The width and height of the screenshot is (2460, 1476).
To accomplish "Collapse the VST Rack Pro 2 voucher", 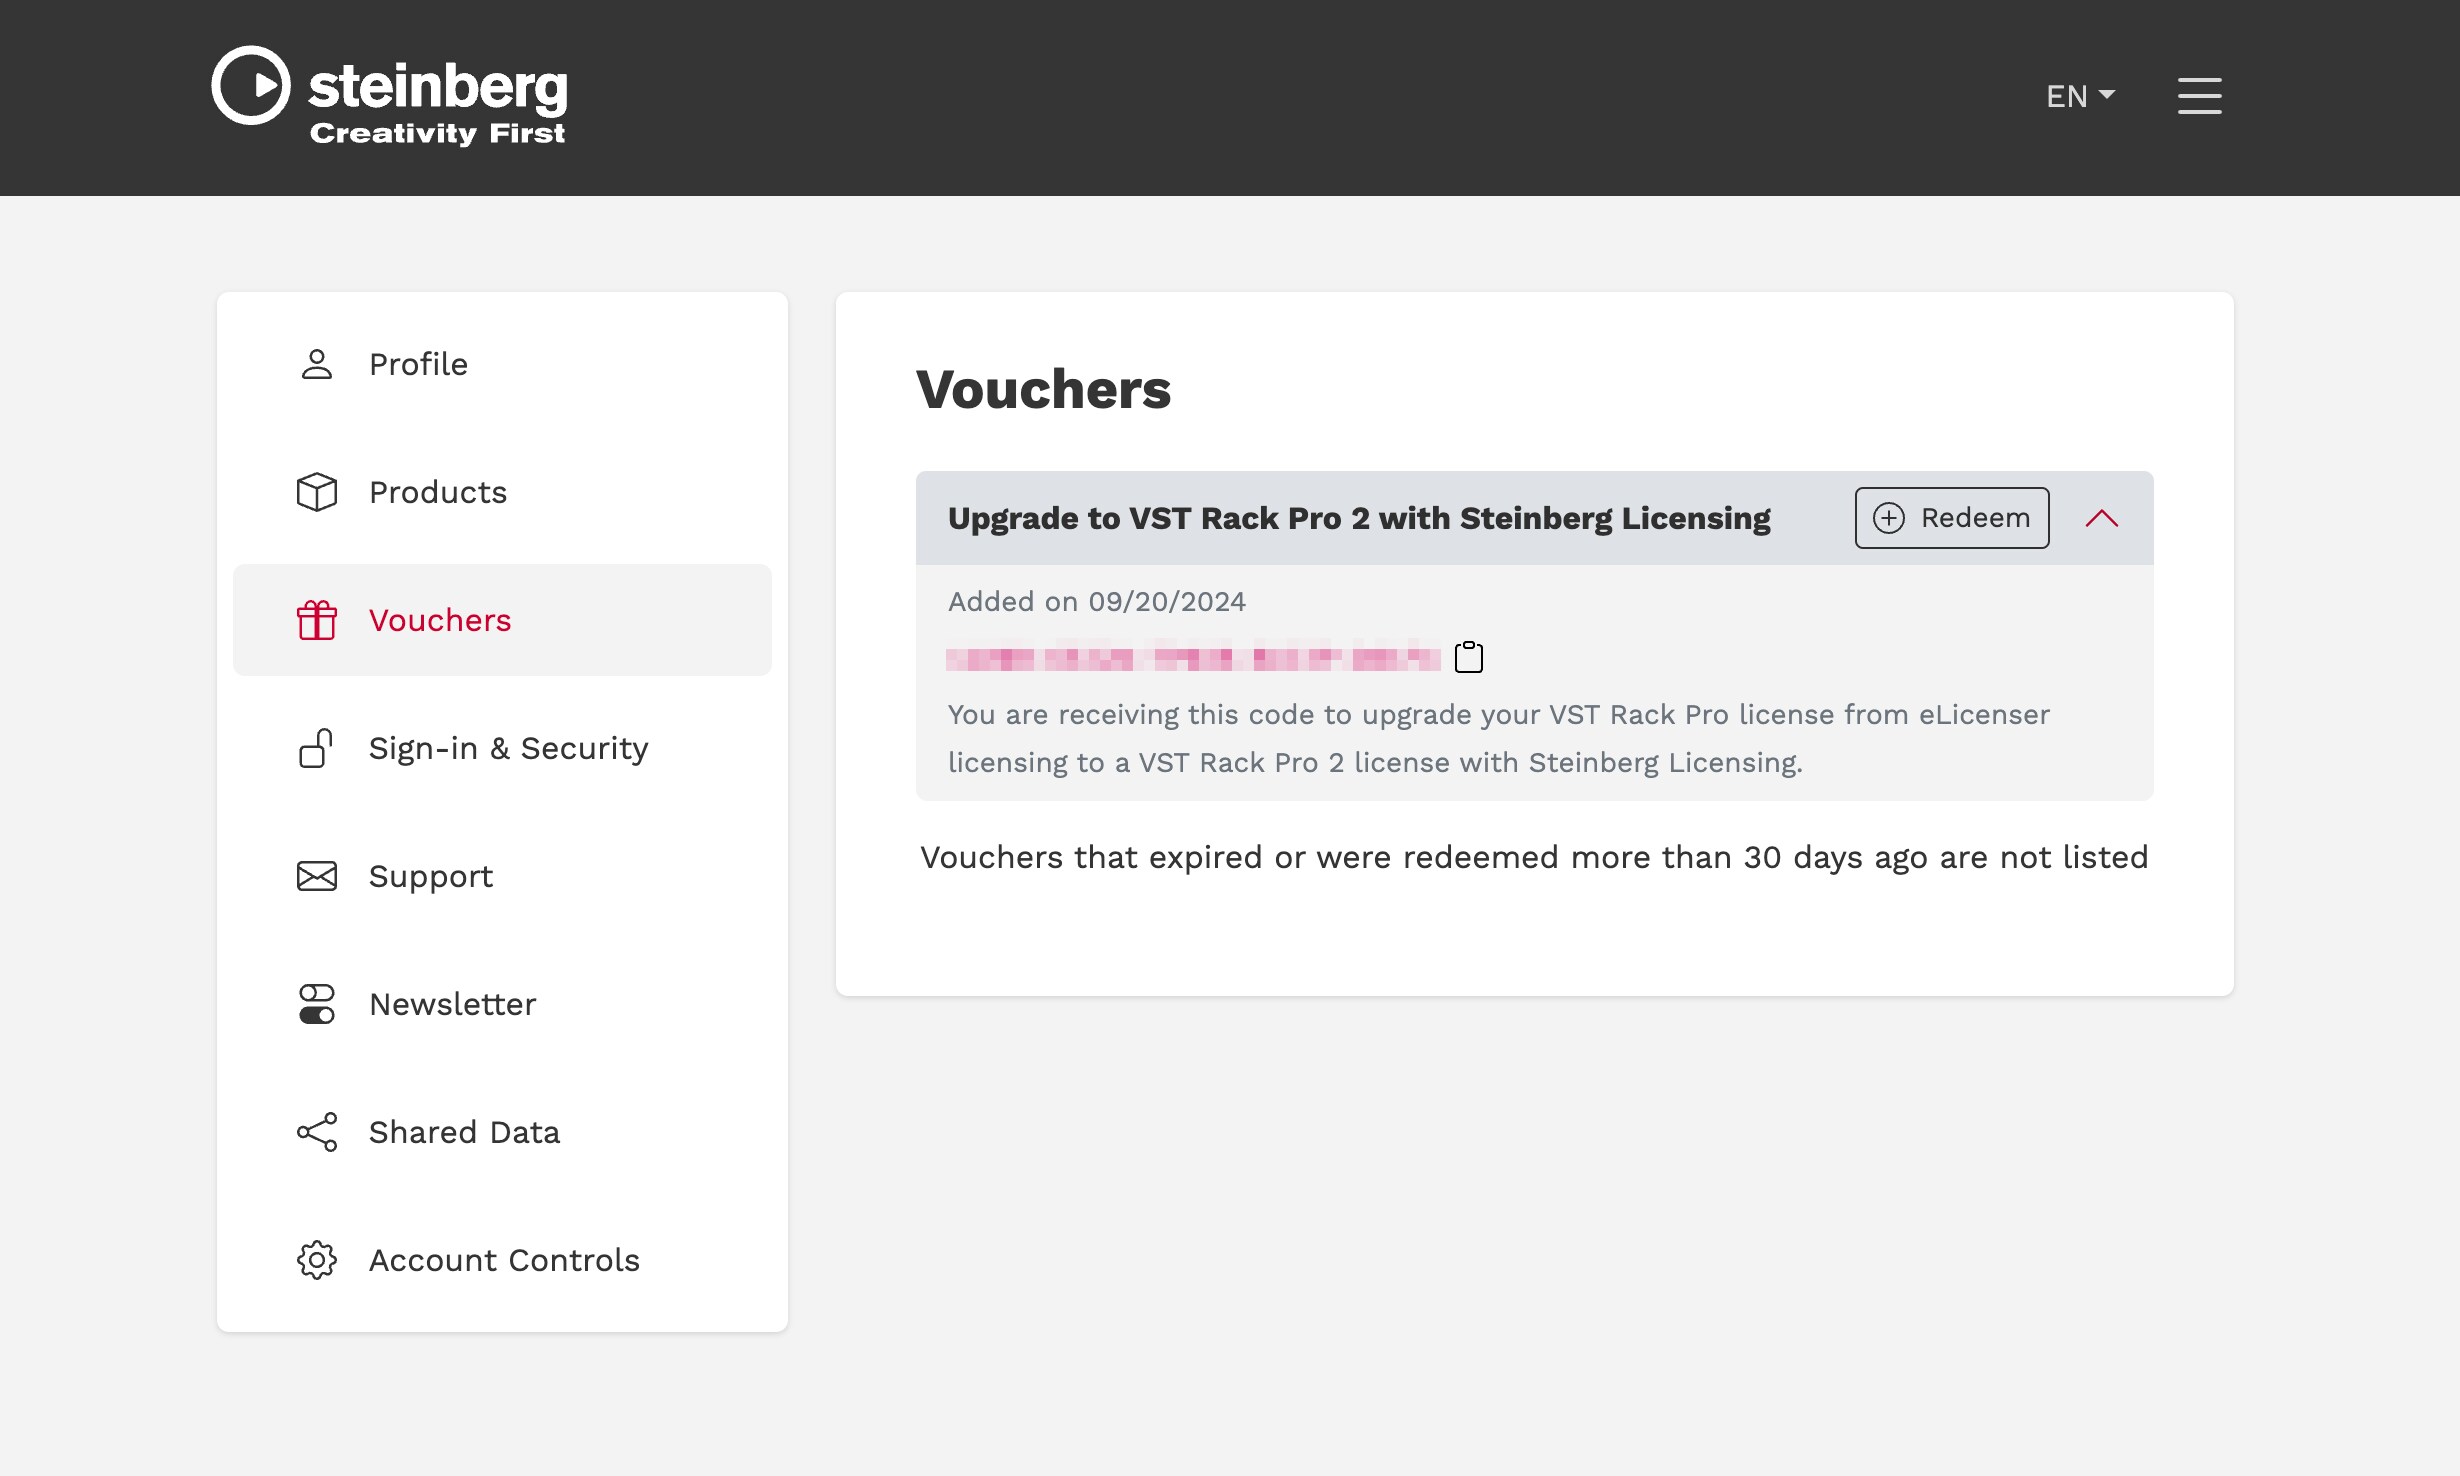I will pos(2102,517).
